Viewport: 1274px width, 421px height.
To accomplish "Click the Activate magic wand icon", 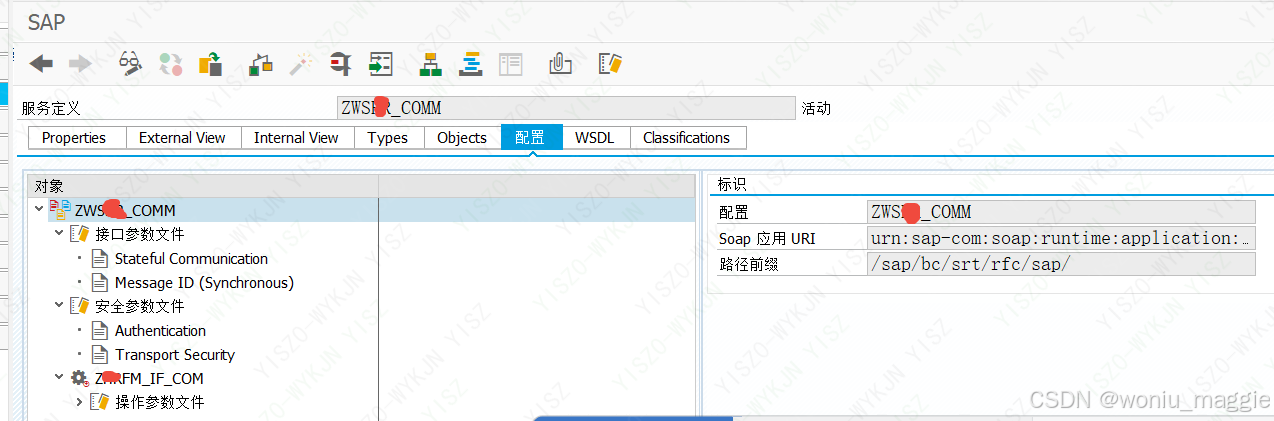I will click(301, 65).
